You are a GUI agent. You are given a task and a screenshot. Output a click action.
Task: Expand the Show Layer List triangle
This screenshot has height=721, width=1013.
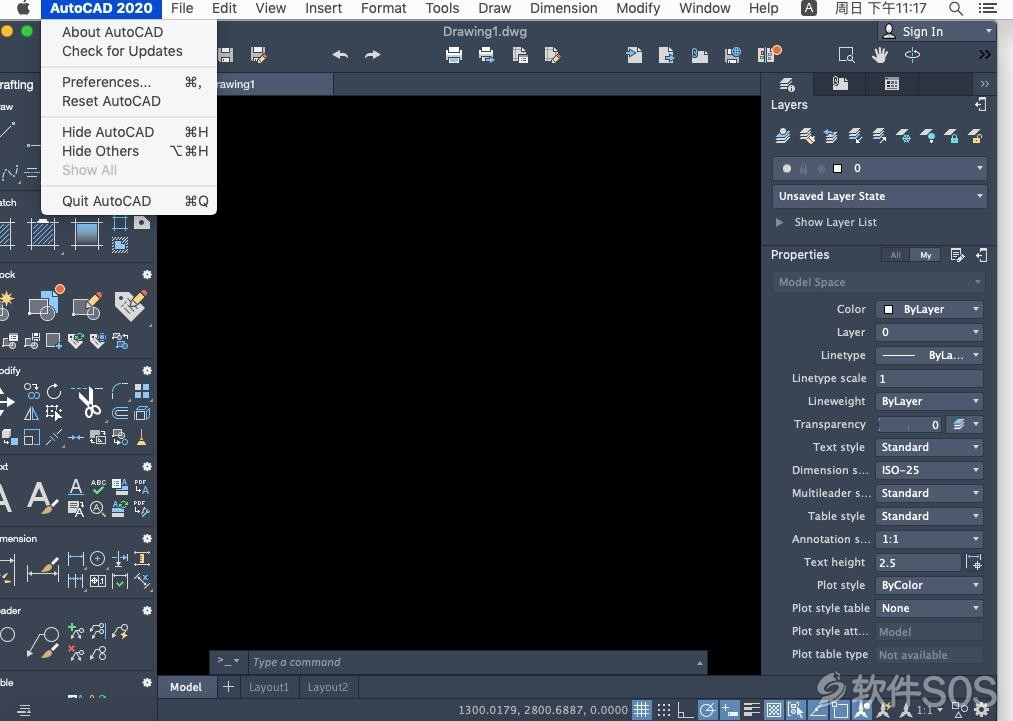coord(779,222)
